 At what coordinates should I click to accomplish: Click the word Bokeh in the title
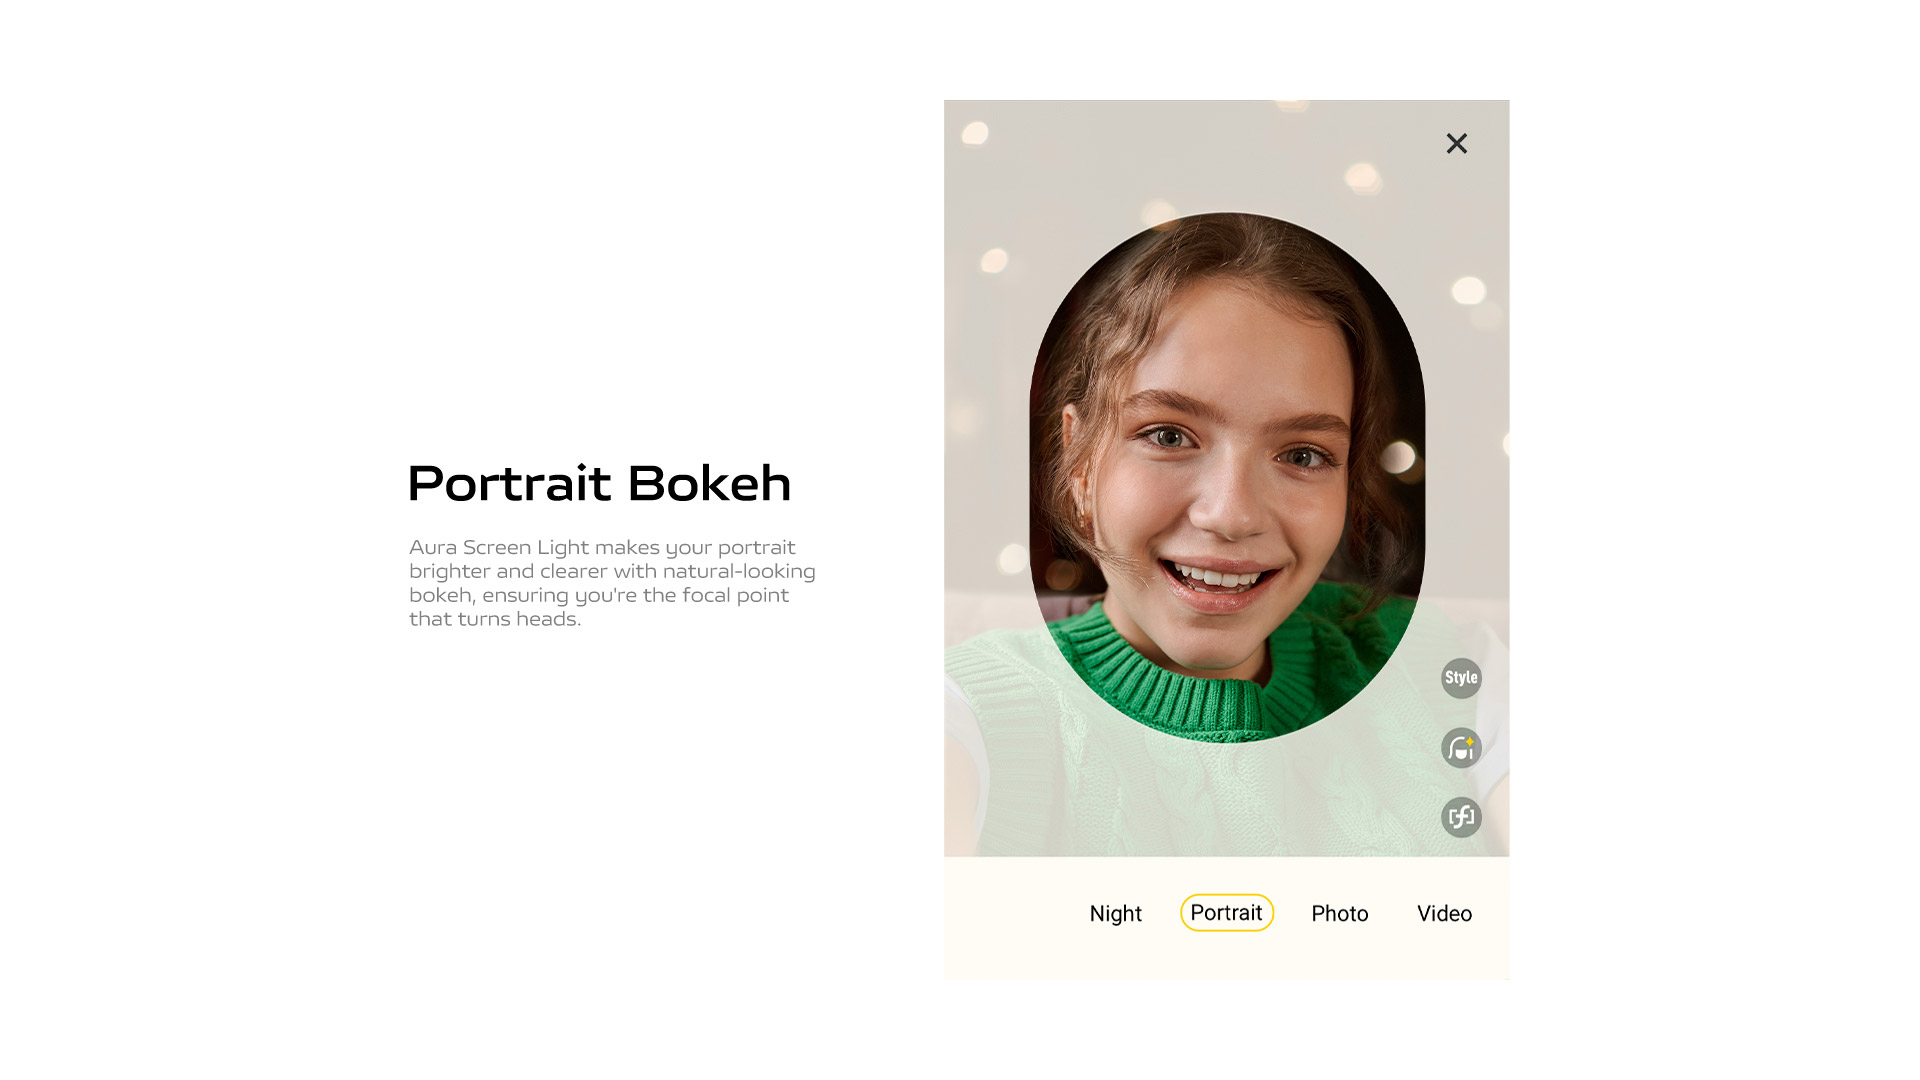(709, 483)
